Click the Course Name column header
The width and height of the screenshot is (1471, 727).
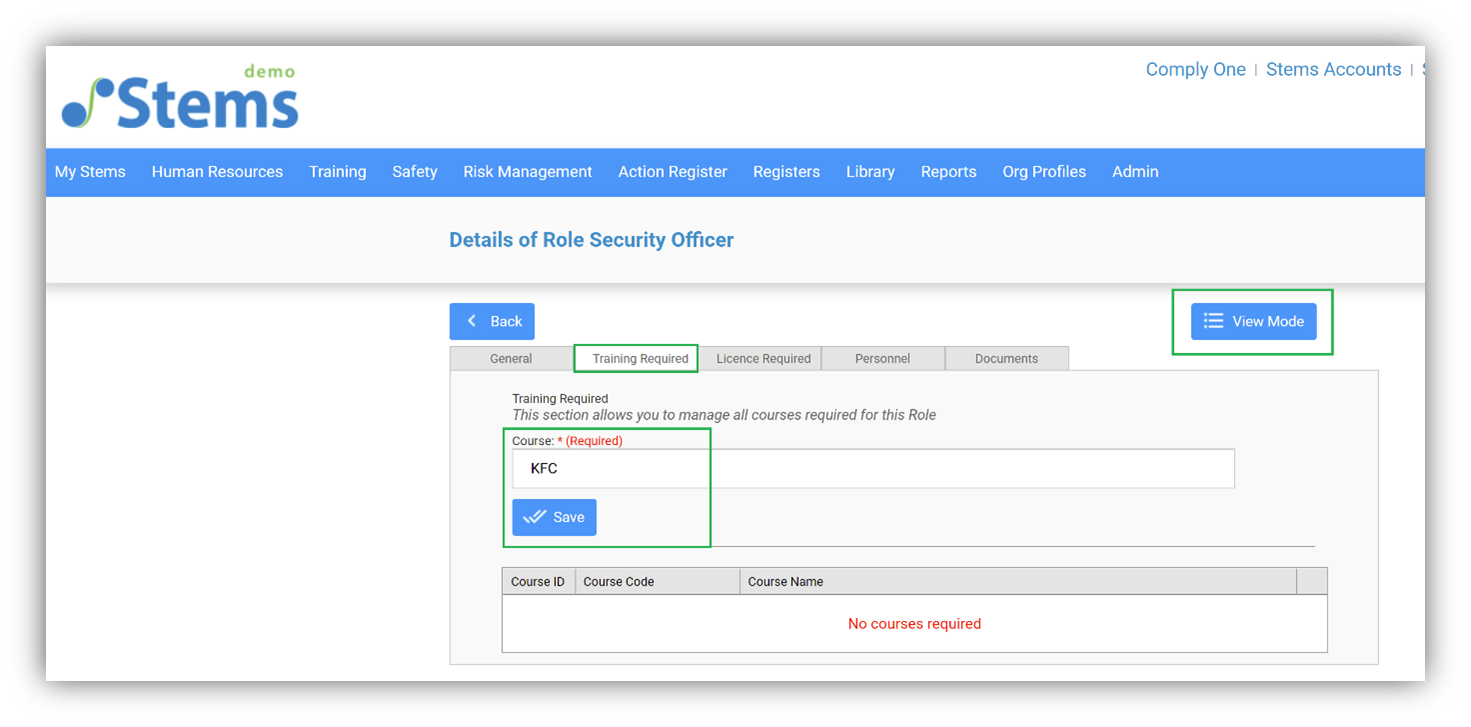[x=1017, y=581]
